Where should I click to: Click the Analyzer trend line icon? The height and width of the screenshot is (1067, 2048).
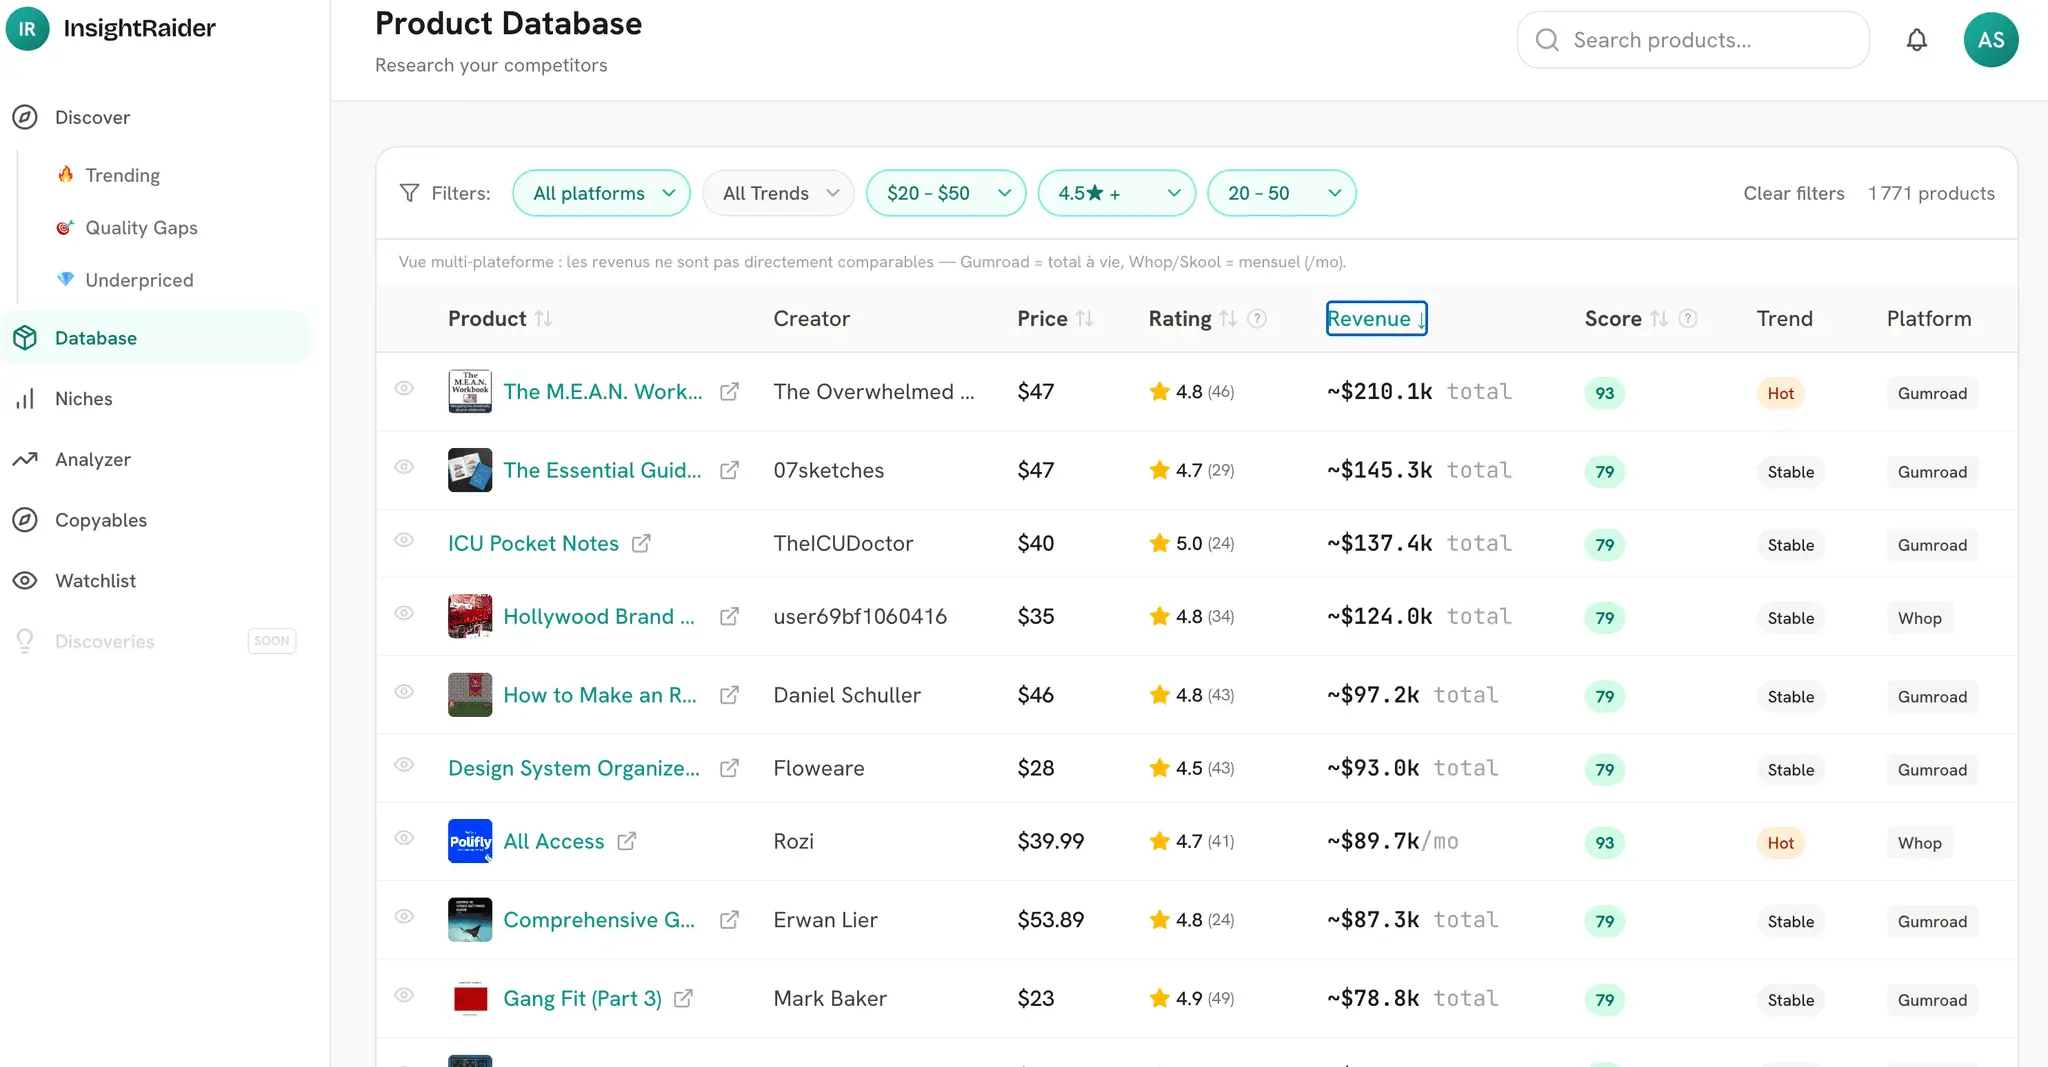point(25,459)
